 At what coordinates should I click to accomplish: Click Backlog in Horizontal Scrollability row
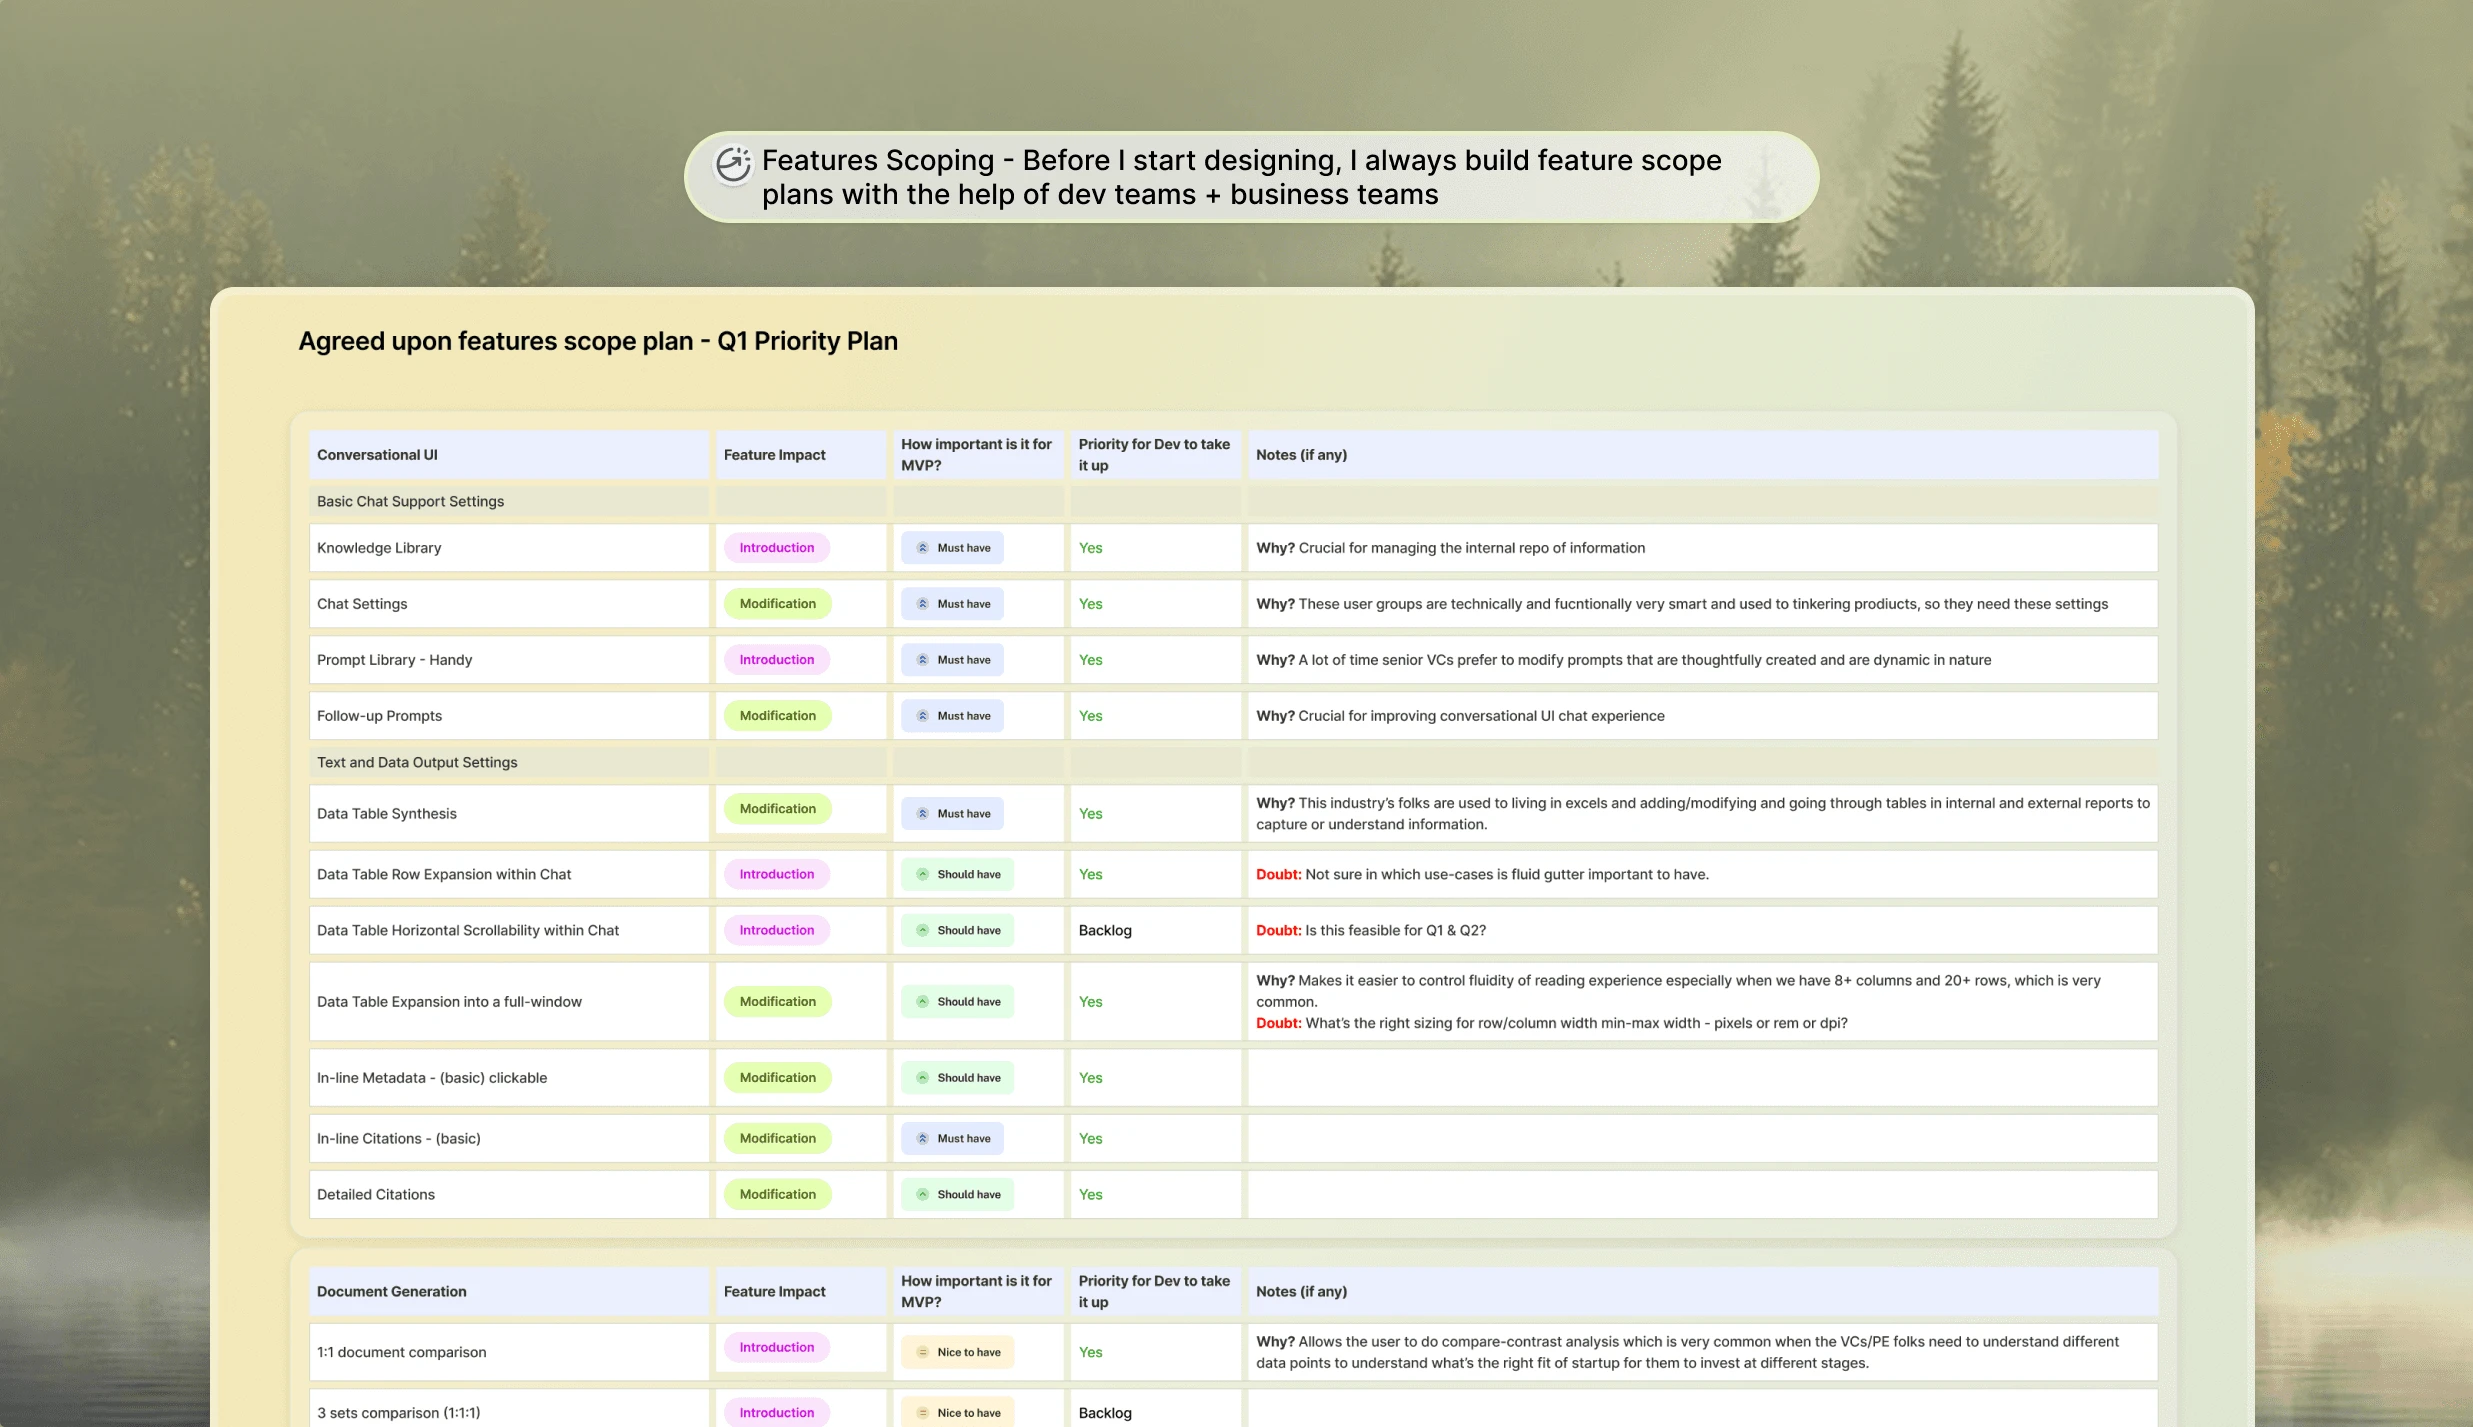point(1105,930)
